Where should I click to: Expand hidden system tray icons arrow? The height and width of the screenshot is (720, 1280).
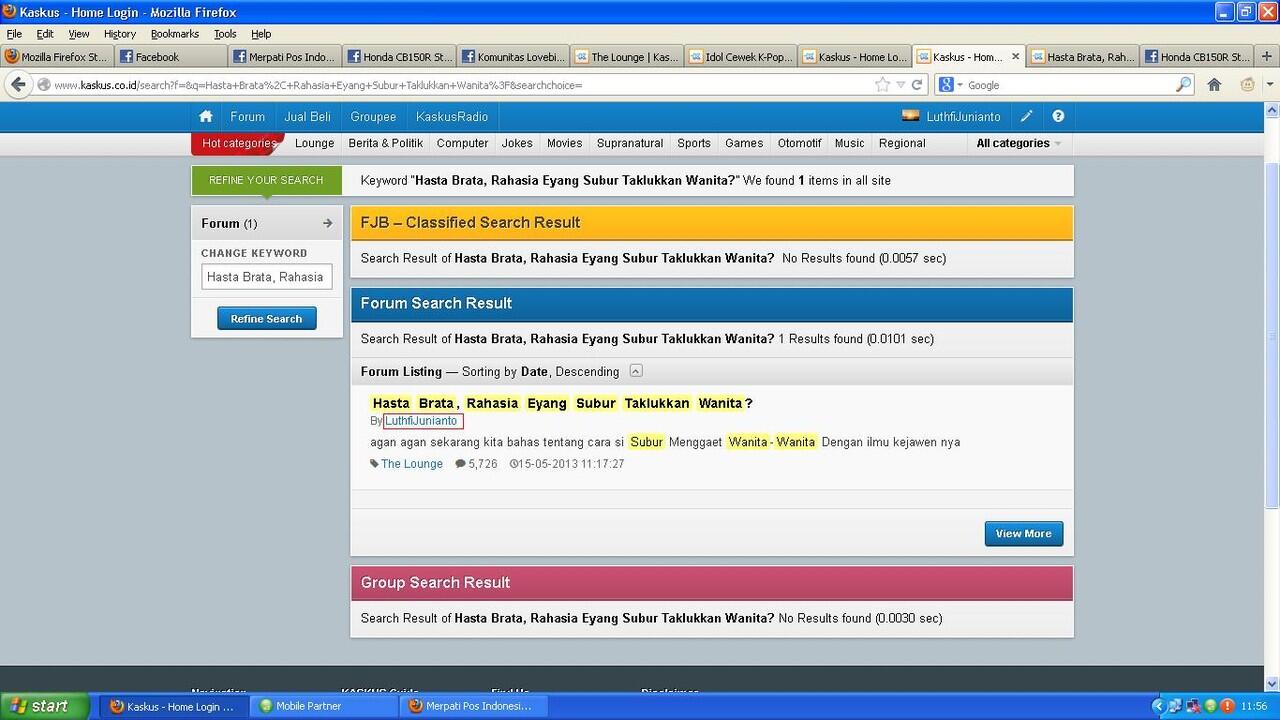point(1158,706)
